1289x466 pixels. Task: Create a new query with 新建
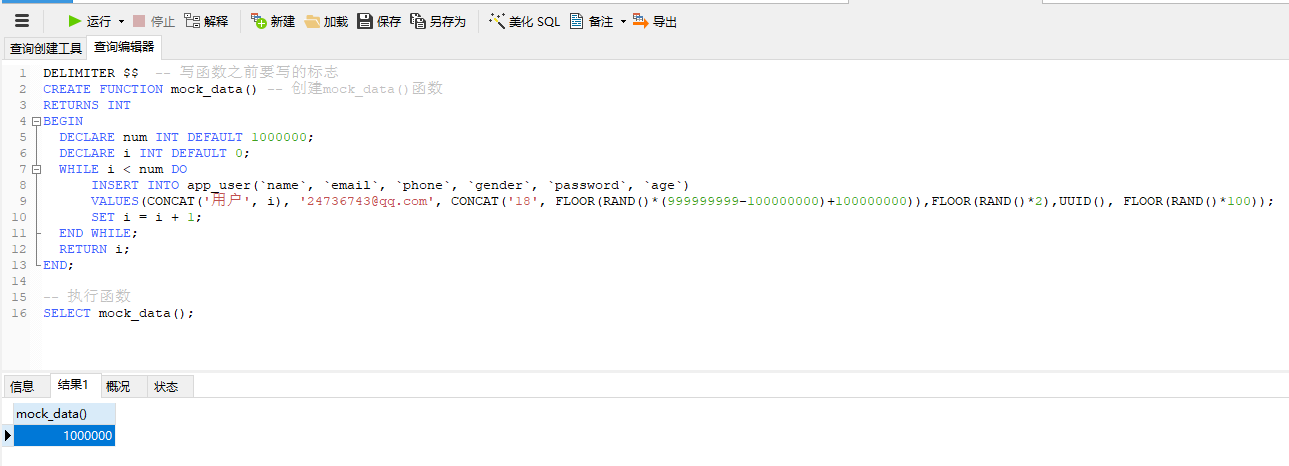tap(272, 21)
